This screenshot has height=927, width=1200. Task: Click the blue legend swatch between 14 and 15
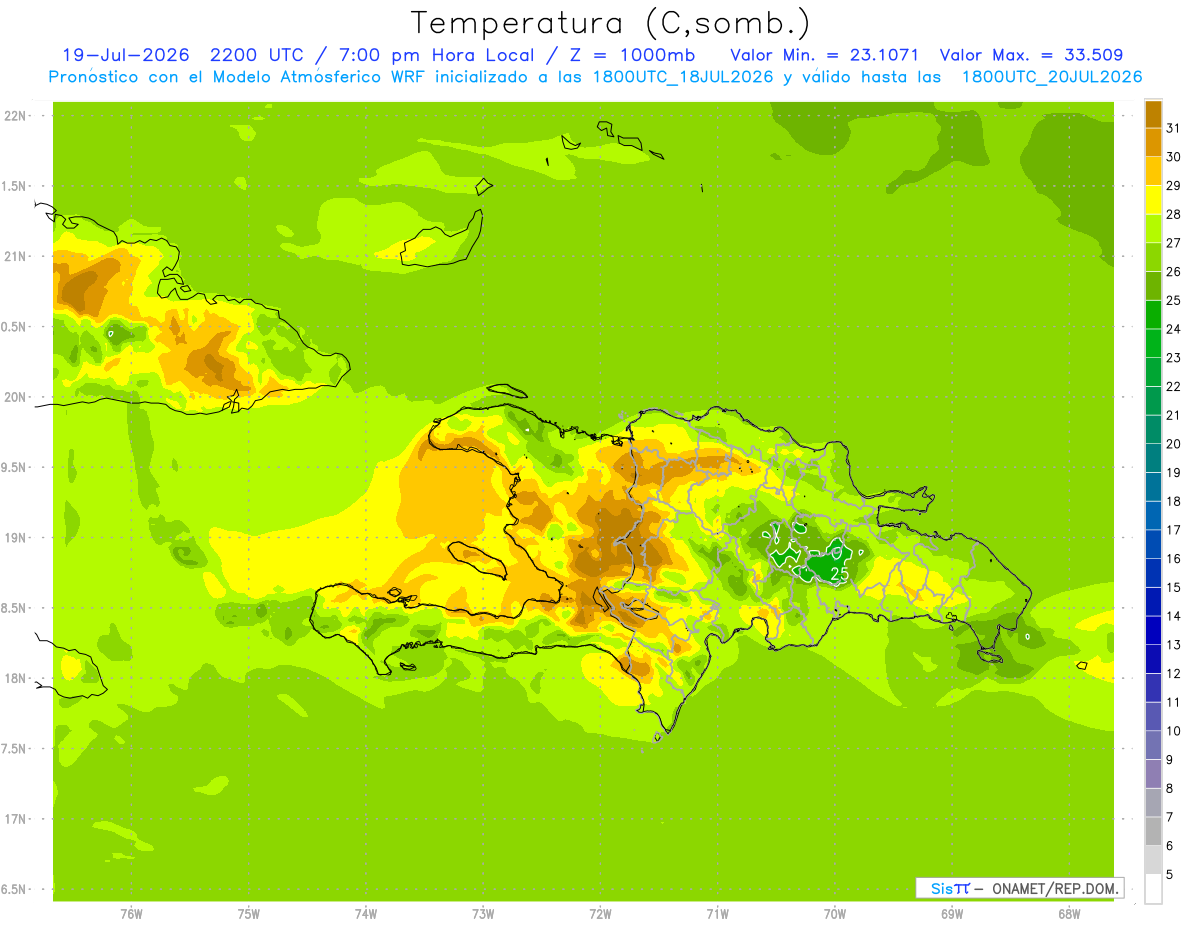[x=1153, y=601]
